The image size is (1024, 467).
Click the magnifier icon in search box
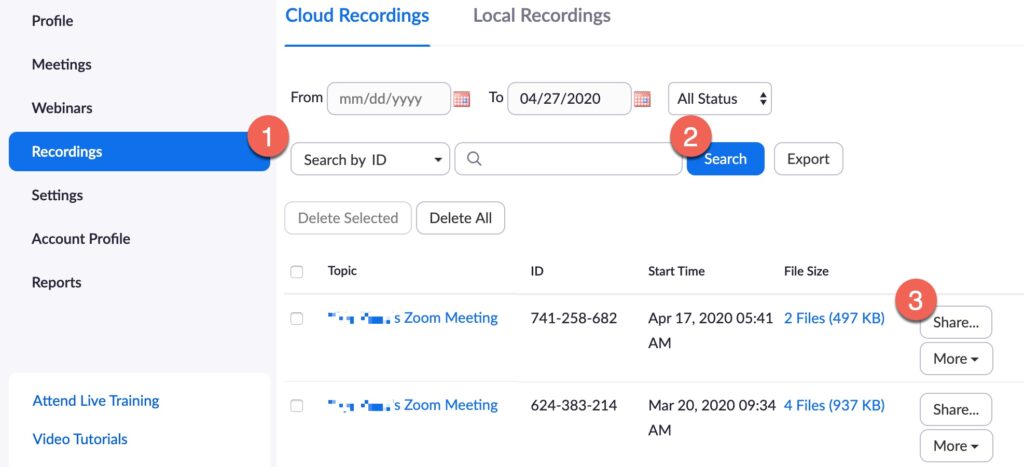pos(475,159)
